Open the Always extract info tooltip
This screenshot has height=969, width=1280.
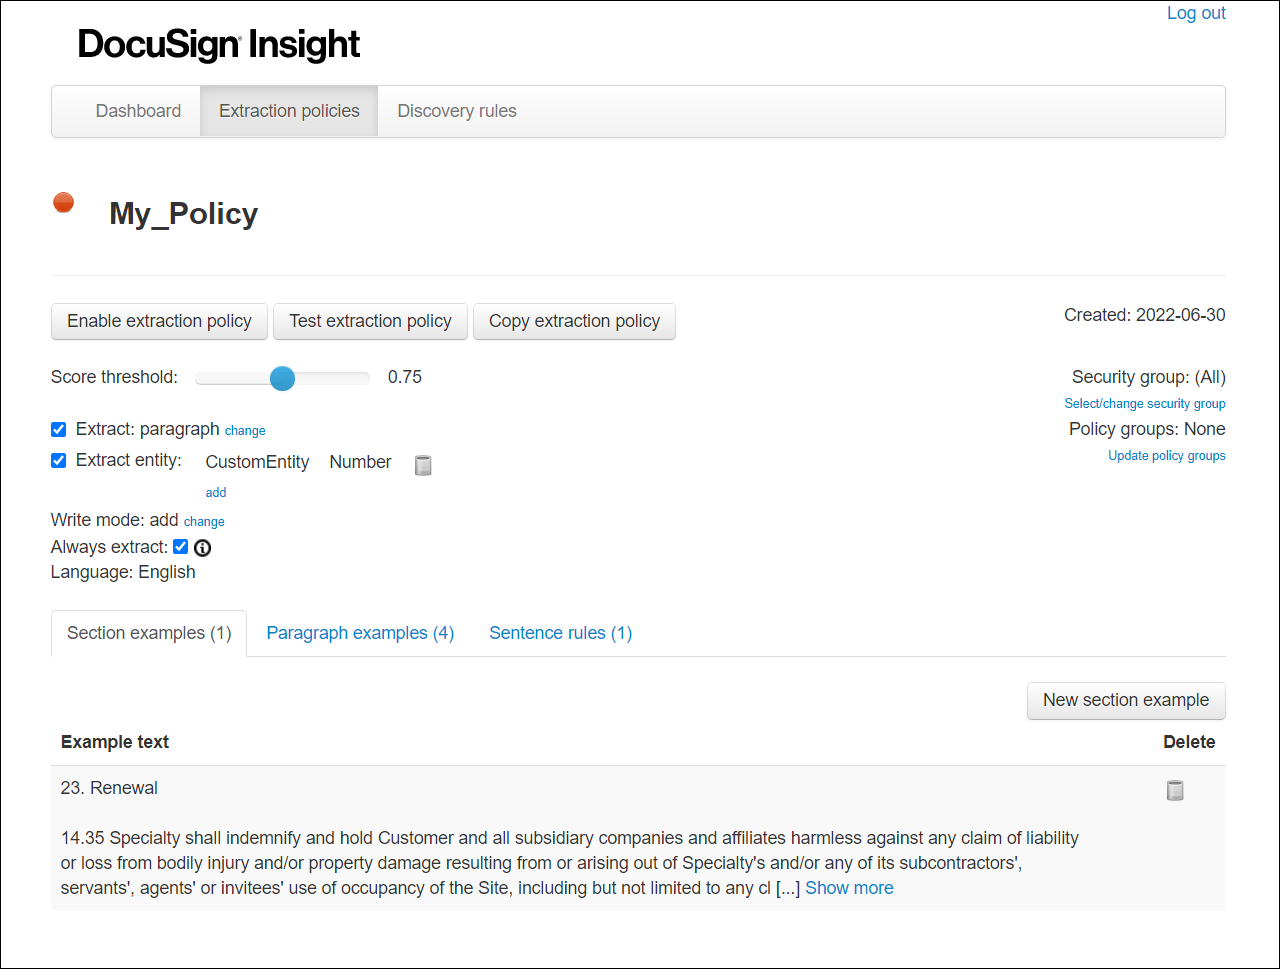[202, 547]
